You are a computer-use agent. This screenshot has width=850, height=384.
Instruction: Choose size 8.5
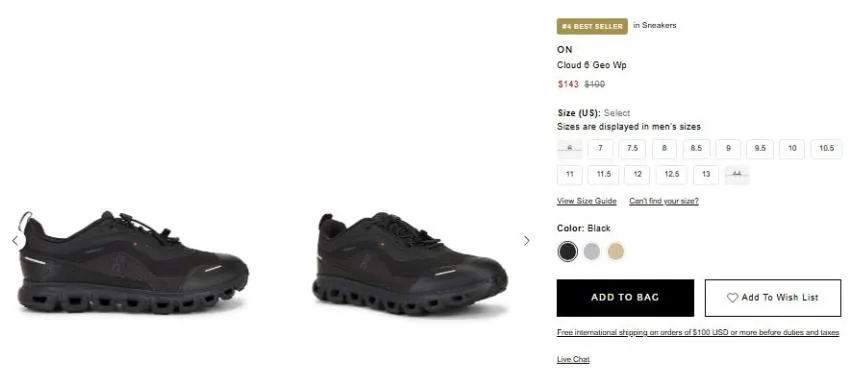point(696,149)
